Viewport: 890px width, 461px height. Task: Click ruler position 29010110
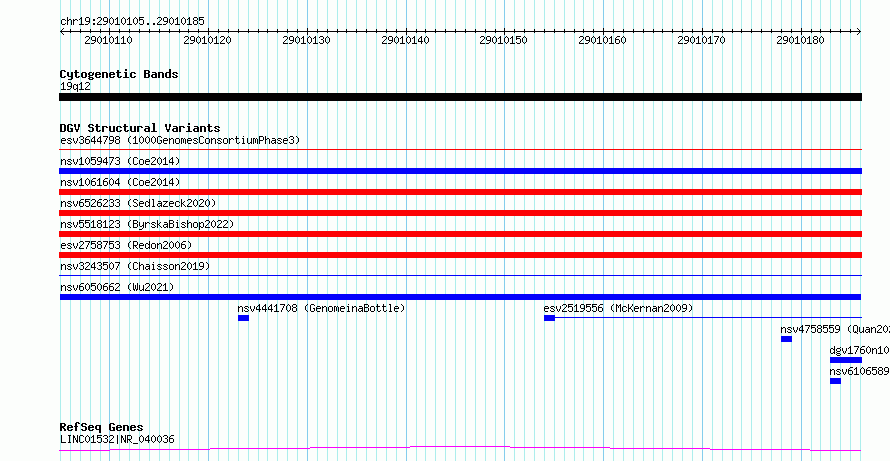[x=108, y=40]
